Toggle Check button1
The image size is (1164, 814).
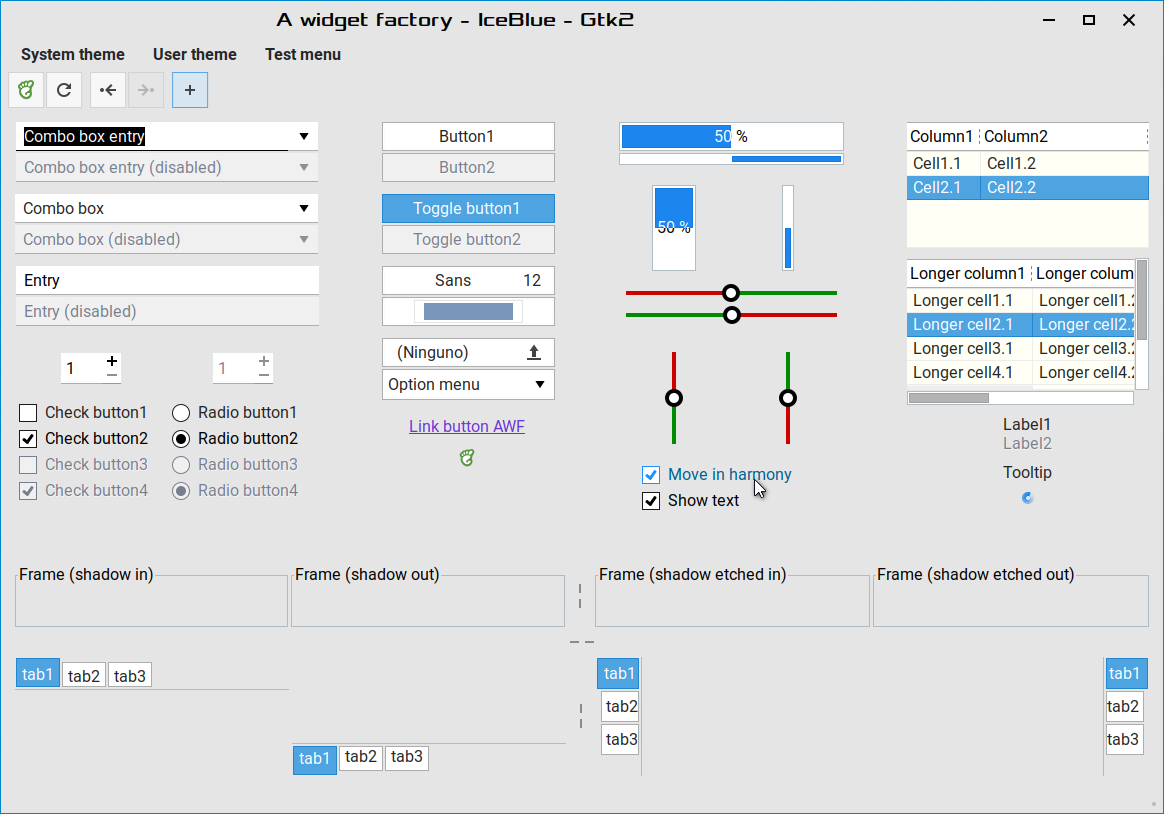[x=27, y=413]
